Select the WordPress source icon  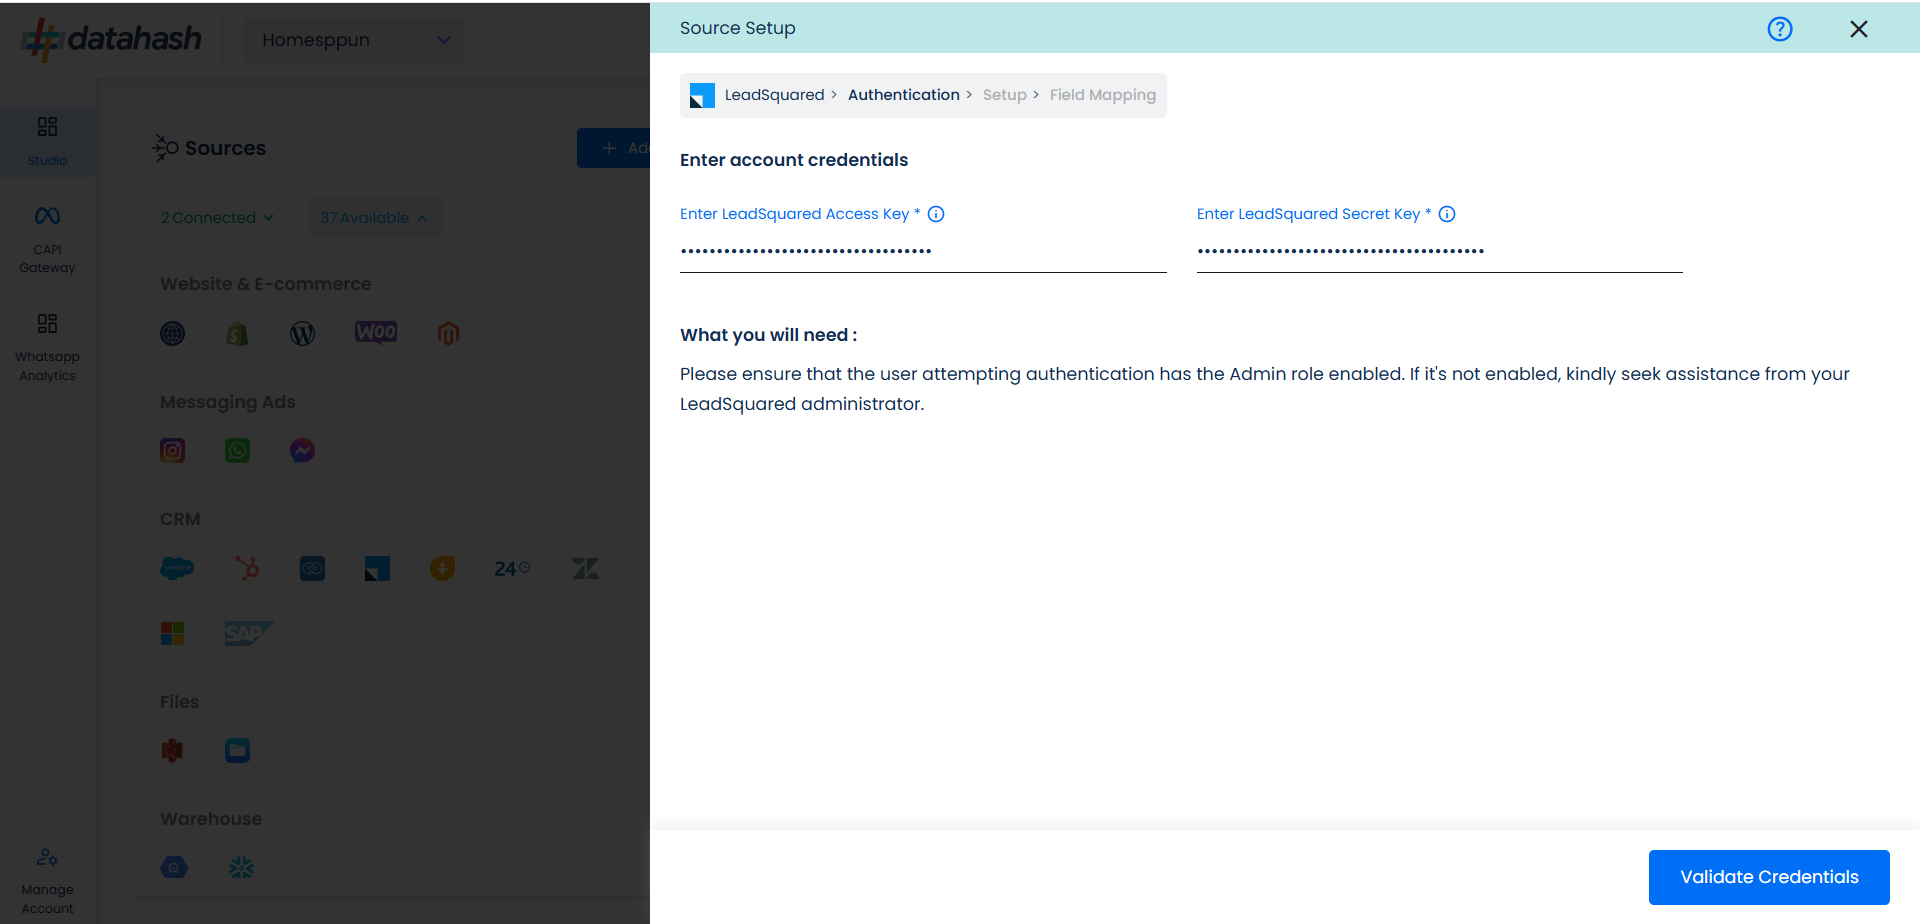pos(302,334)
